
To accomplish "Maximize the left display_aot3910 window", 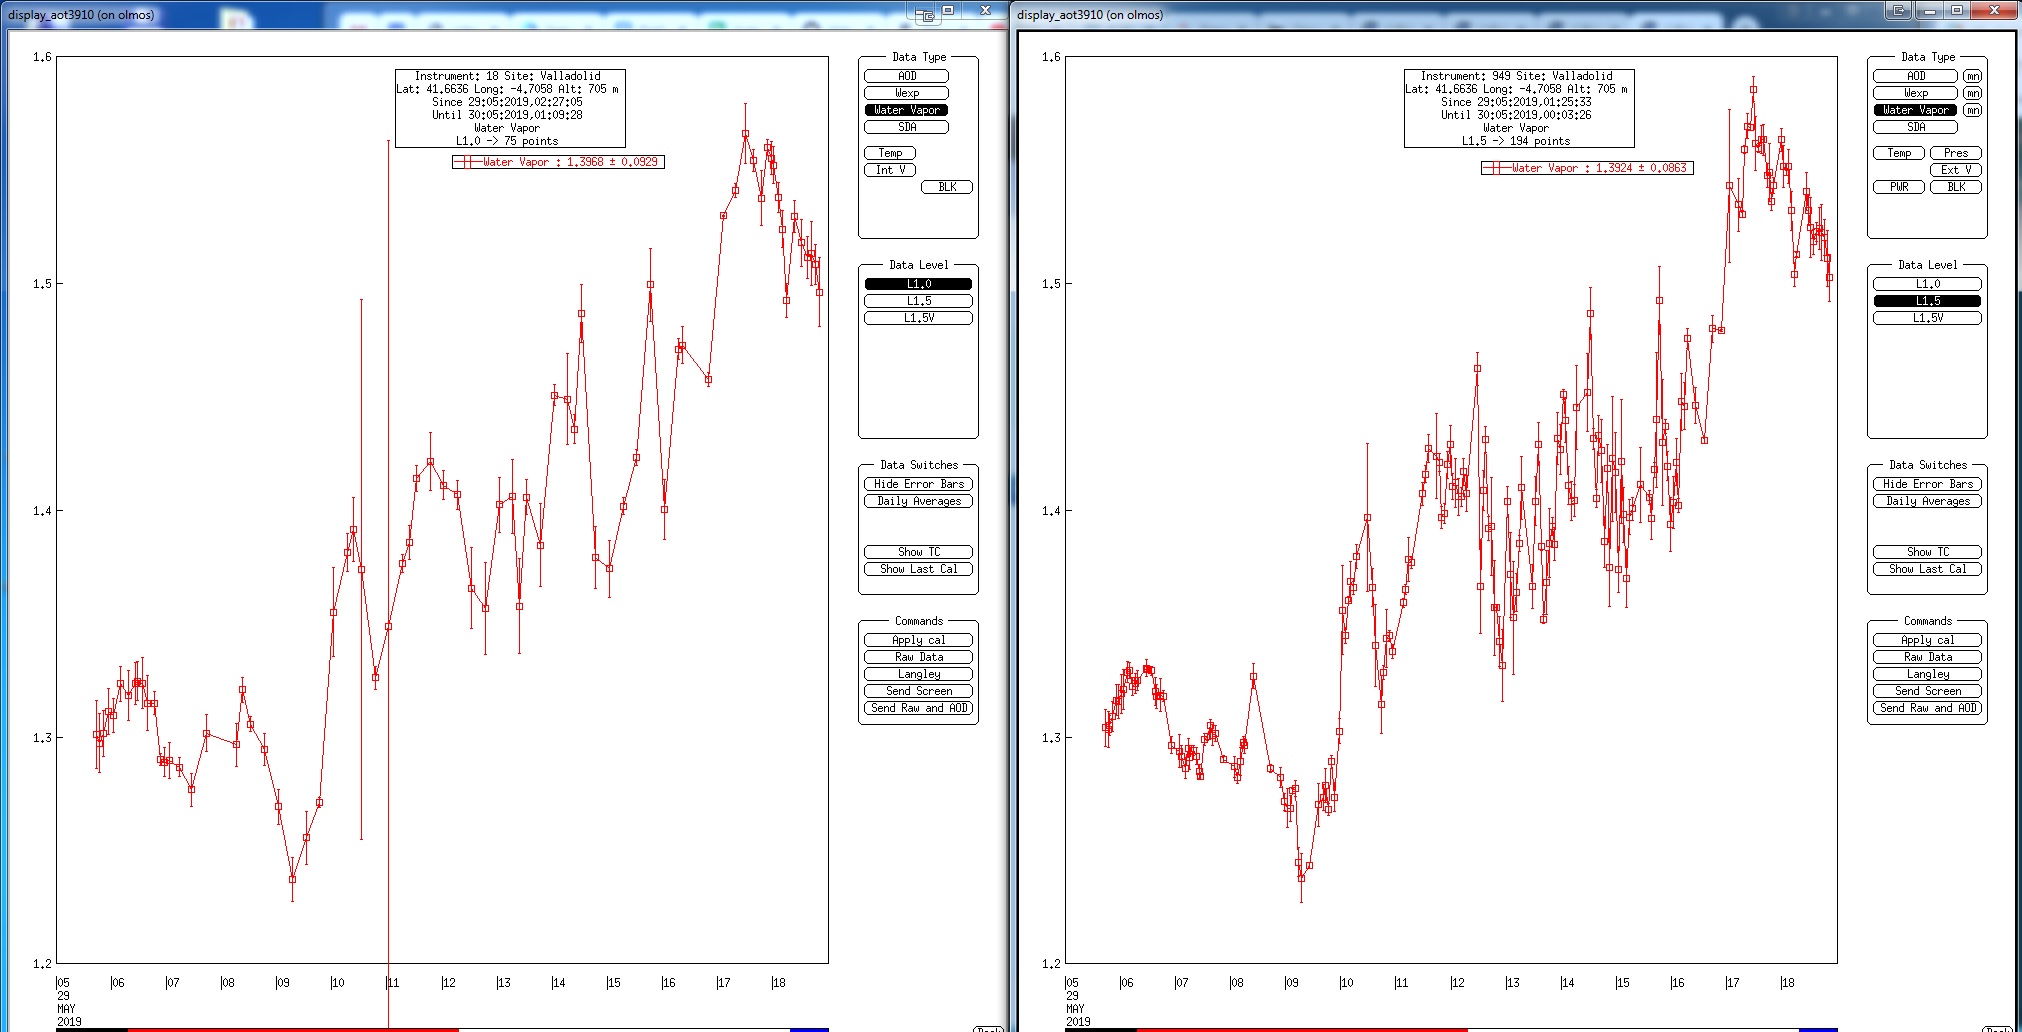I will click(949, 10).
